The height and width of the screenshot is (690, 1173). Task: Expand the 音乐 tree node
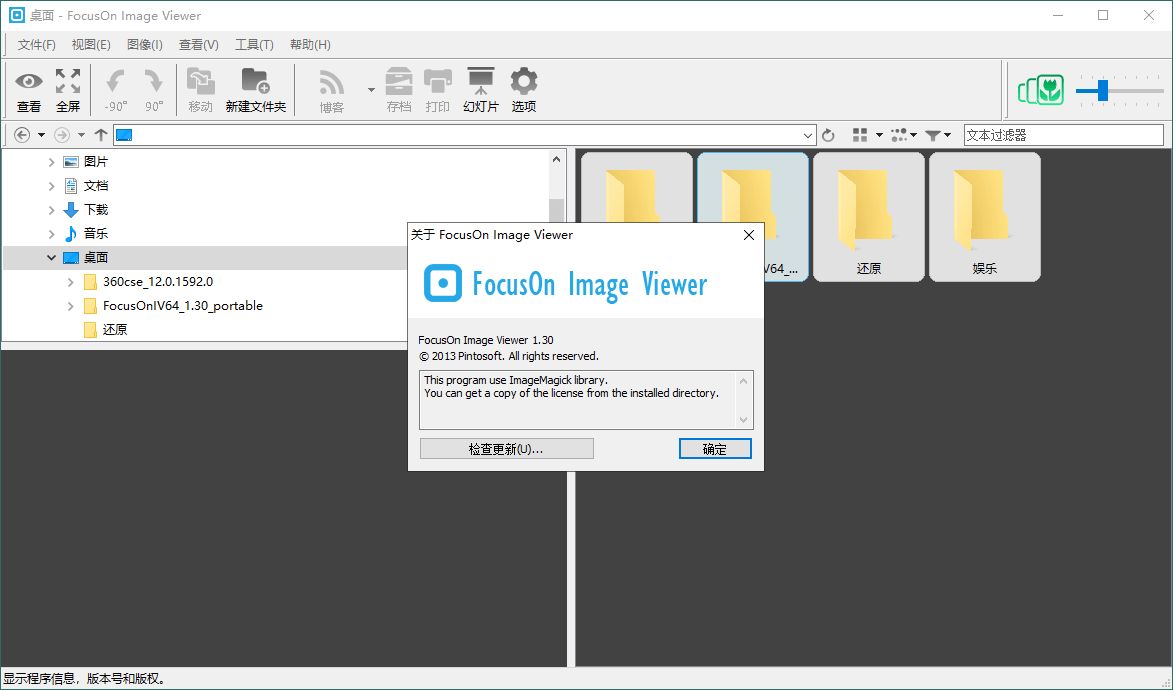click(x=51, y=233)
